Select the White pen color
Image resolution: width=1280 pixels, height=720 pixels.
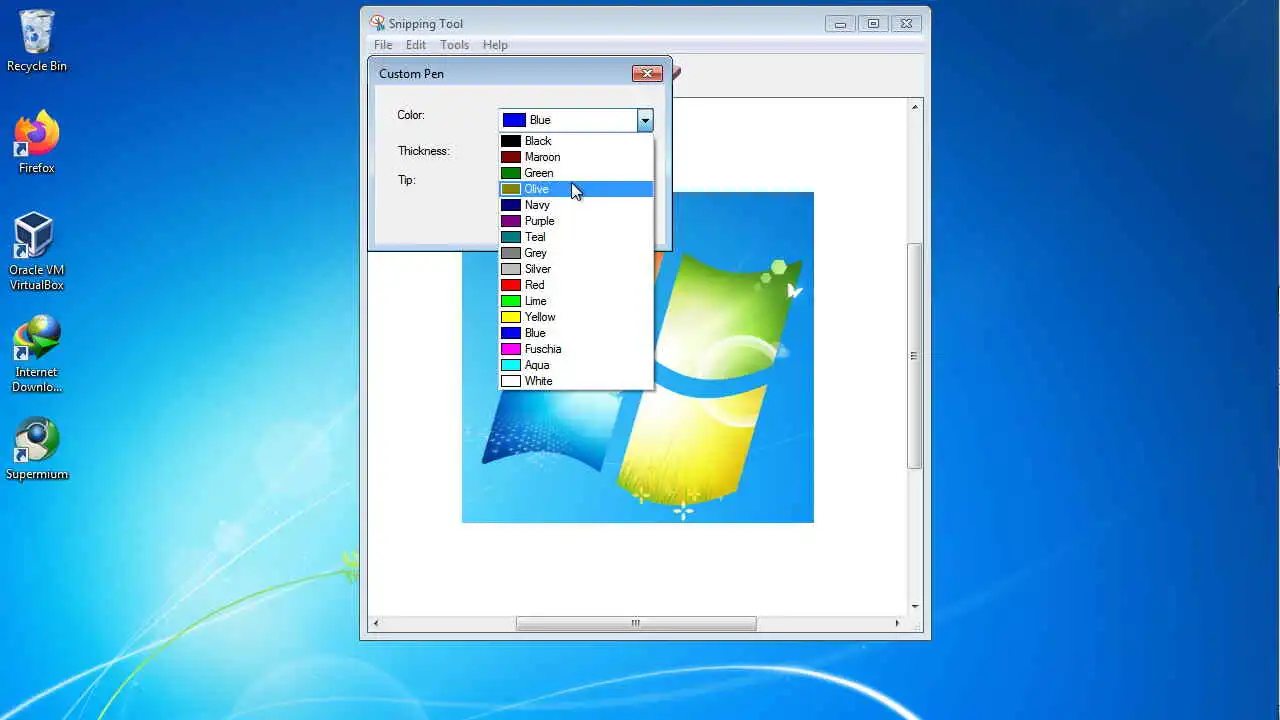click(x=576, y=381)
